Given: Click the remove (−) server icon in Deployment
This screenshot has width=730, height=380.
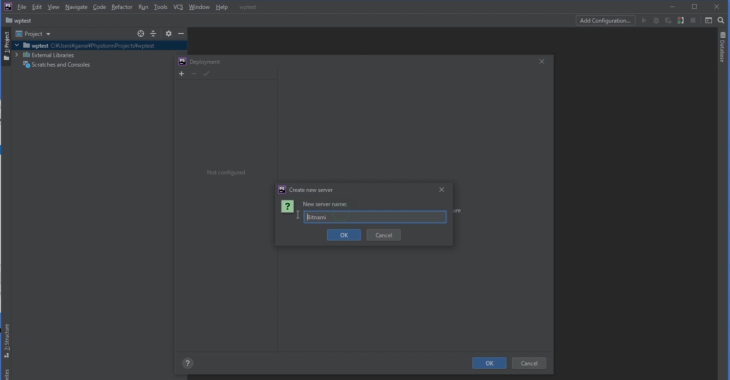Looking at the screenshot, I should [194, 74].
